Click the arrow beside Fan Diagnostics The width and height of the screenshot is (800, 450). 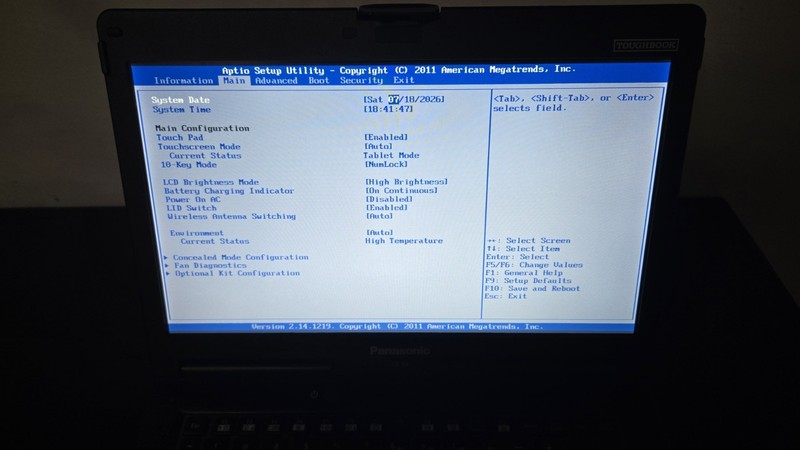point(167,266)
